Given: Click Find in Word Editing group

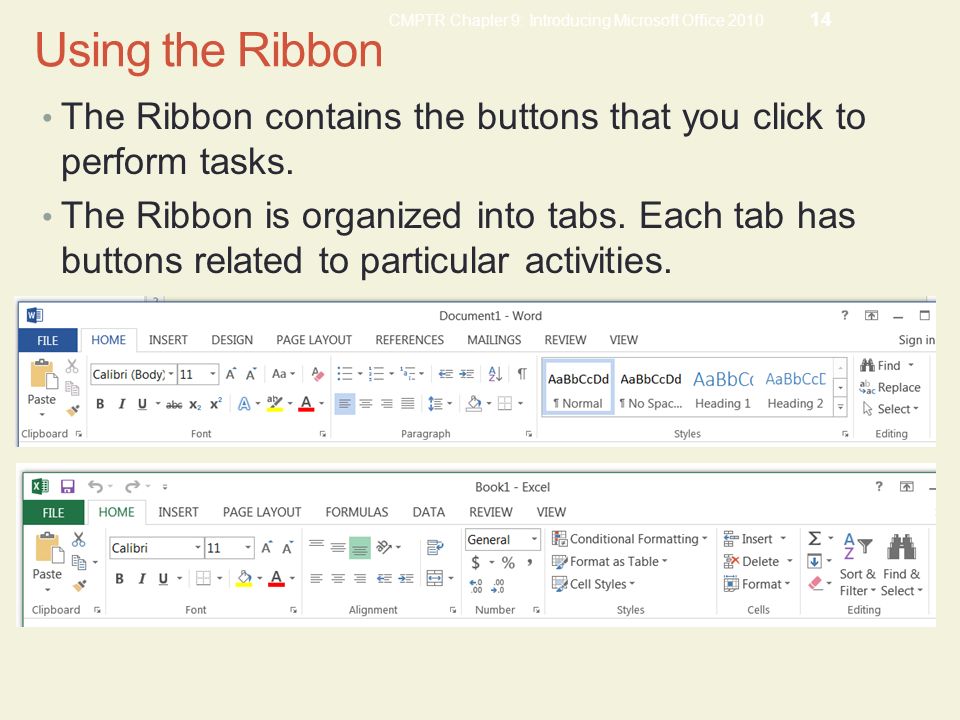Looking at the screenshot, I should 887,366.
